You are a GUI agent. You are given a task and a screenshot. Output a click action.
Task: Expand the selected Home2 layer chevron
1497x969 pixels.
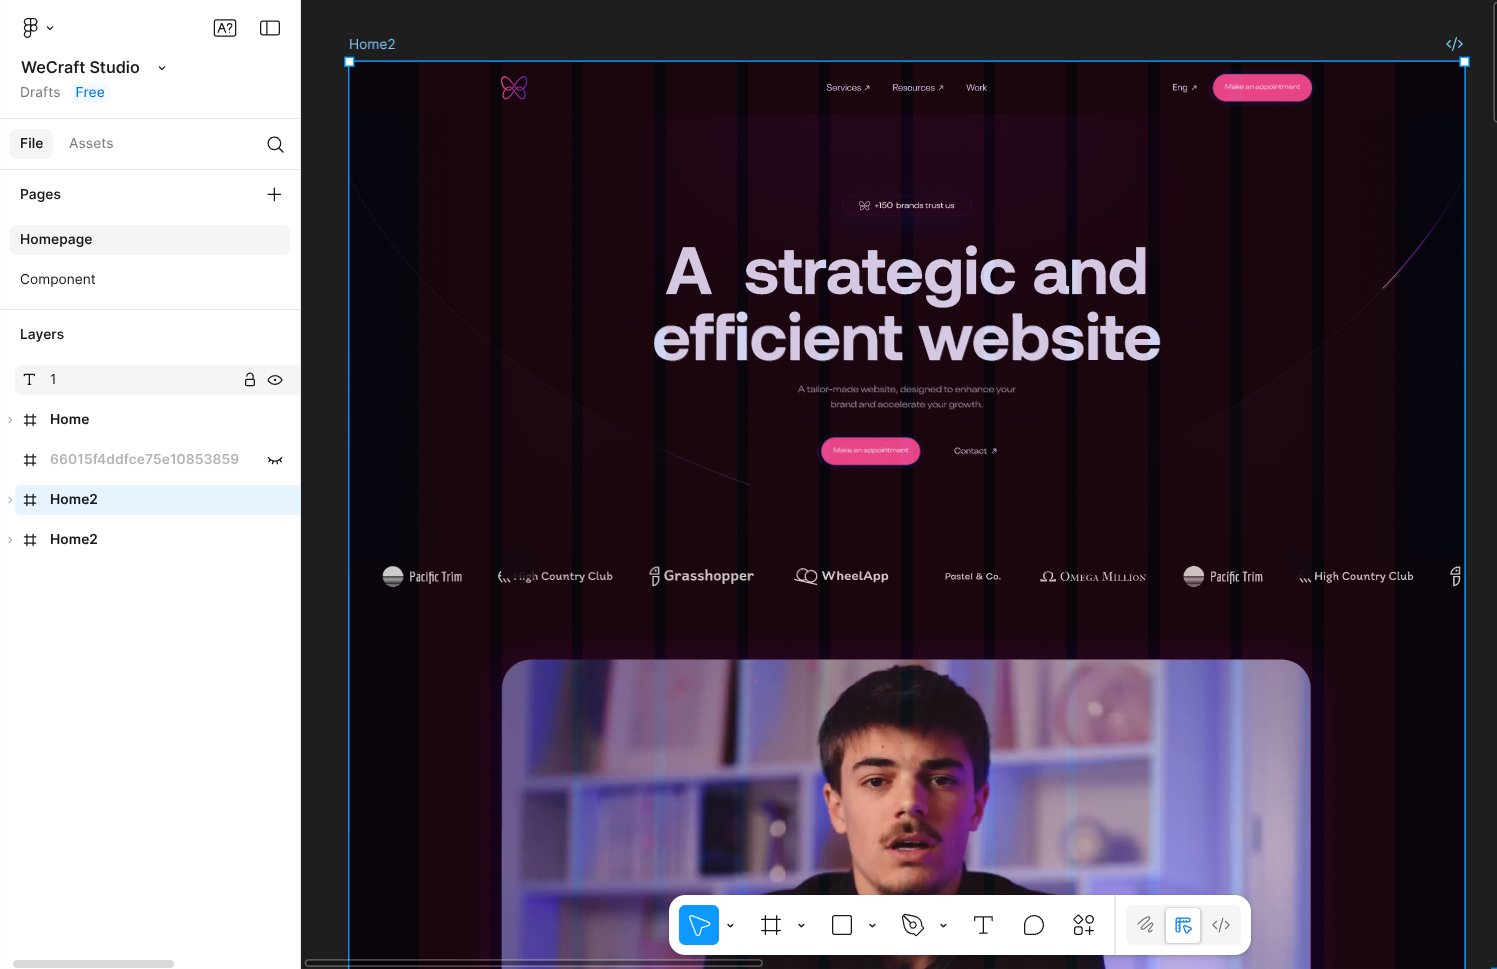coord(10,500)
